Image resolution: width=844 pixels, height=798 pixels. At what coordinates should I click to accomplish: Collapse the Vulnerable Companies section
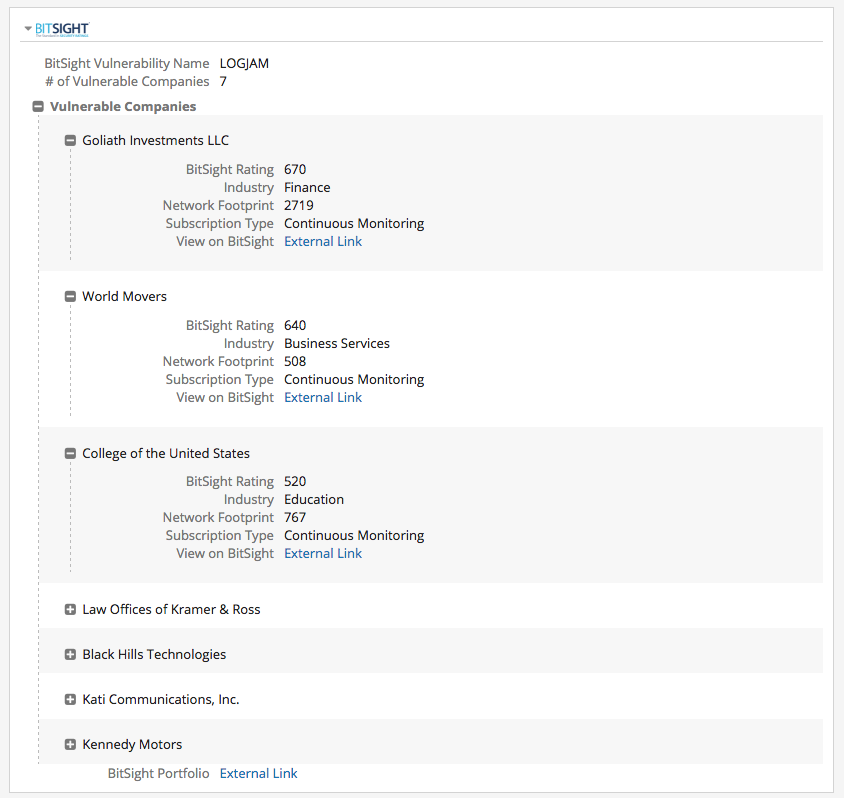[x=37, y=107]
